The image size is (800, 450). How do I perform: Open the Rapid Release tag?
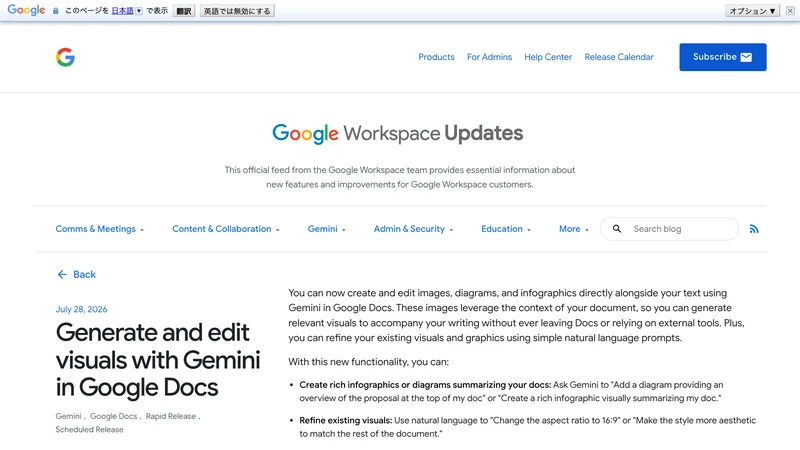(x=171, y=416)
